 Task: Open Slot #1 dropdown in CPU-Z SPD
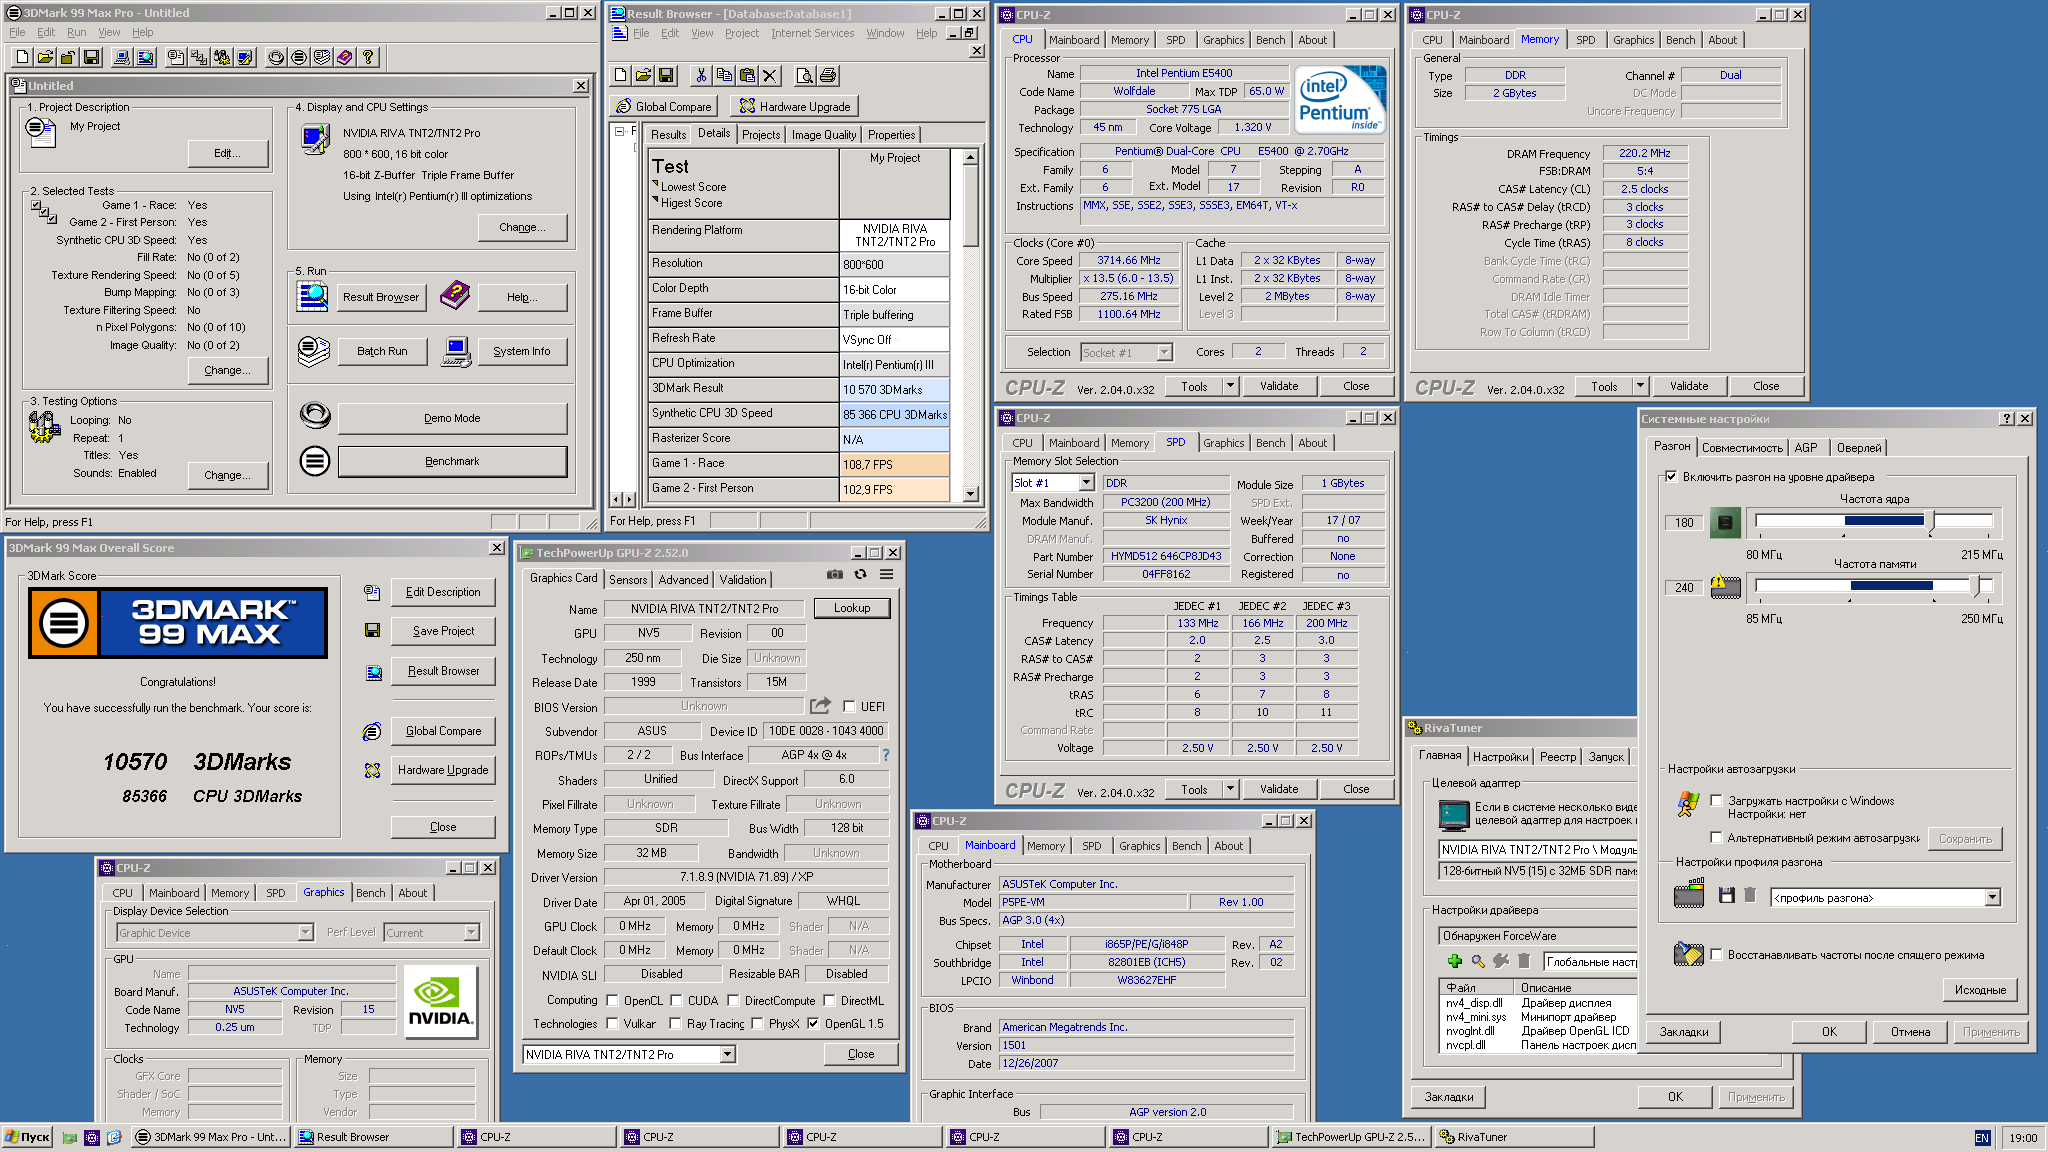pos(1086,483)
